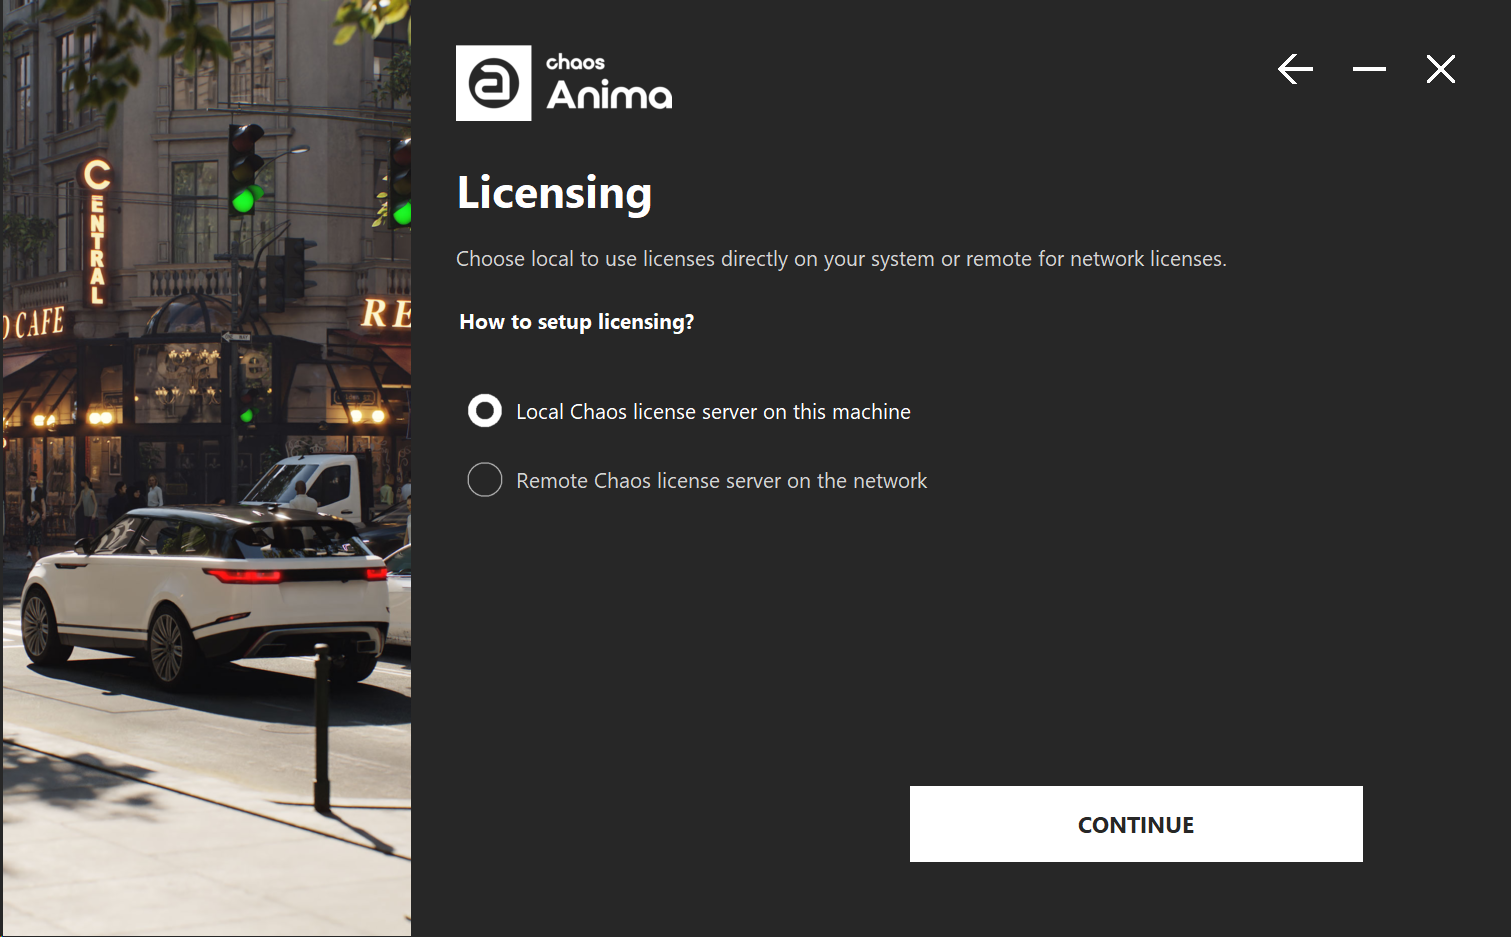The width and height of the screenshot is (1511, 937).
Task: Click the minimize icon at top right
Action: [1368, 69]
